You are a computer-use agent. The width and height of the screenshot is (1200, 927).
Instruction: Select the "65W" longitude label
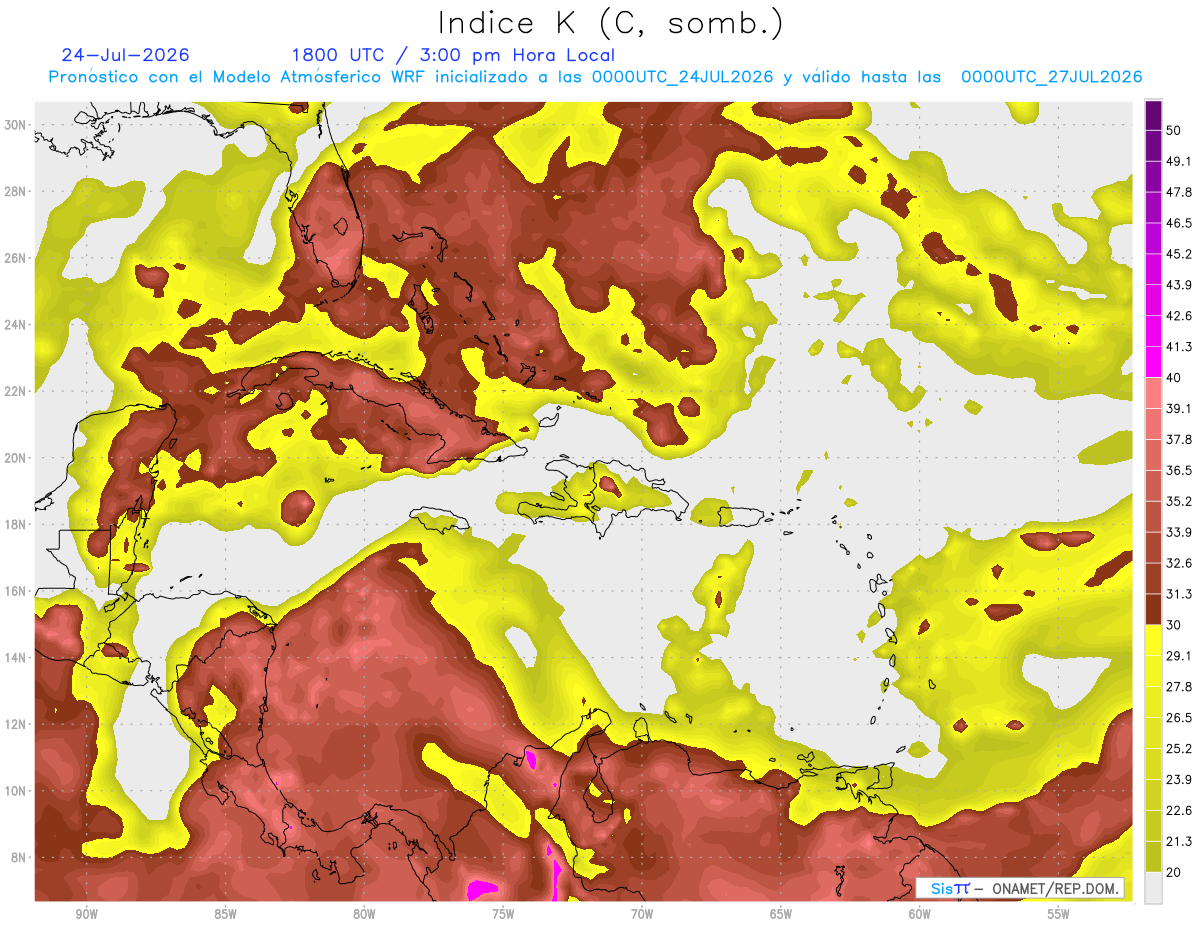(x=781, y=914)
